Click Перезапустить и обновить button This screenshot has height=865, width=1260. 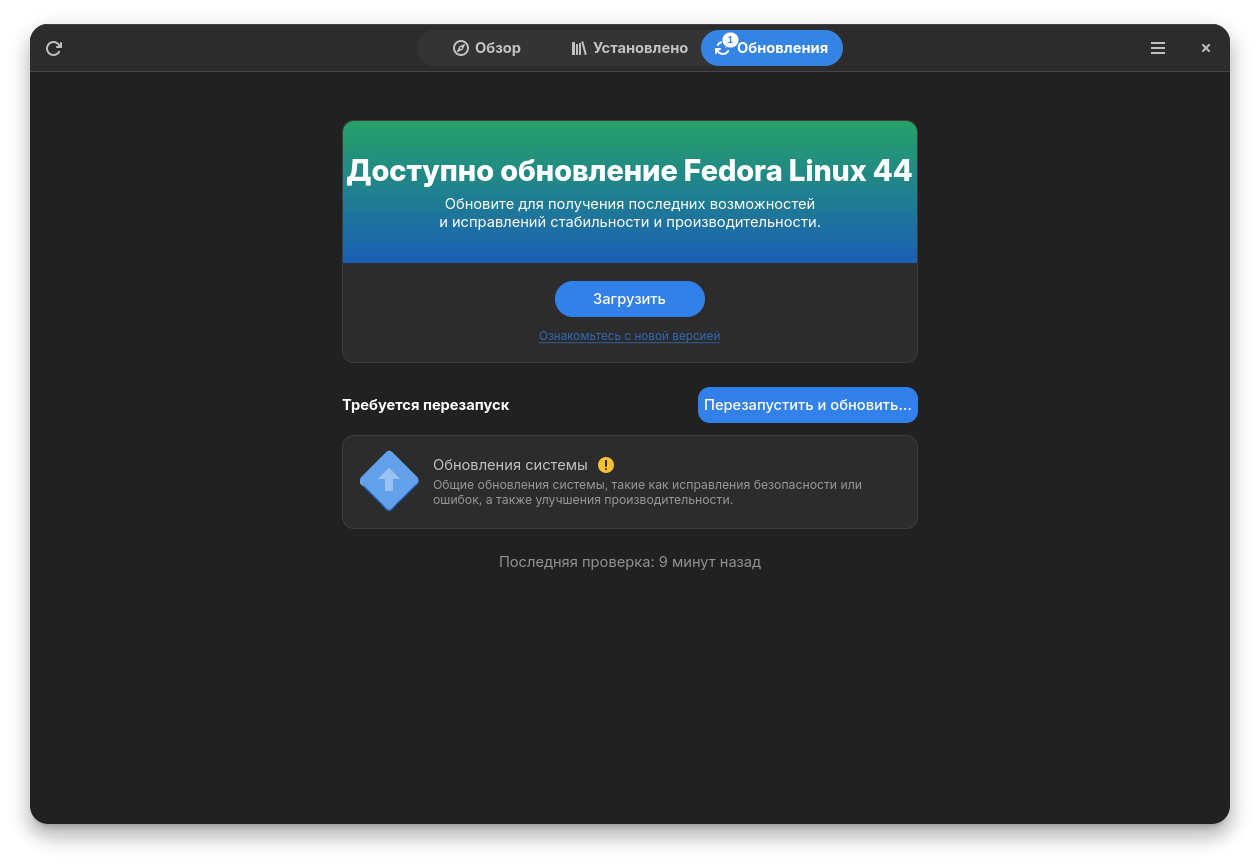pos(808,405)
